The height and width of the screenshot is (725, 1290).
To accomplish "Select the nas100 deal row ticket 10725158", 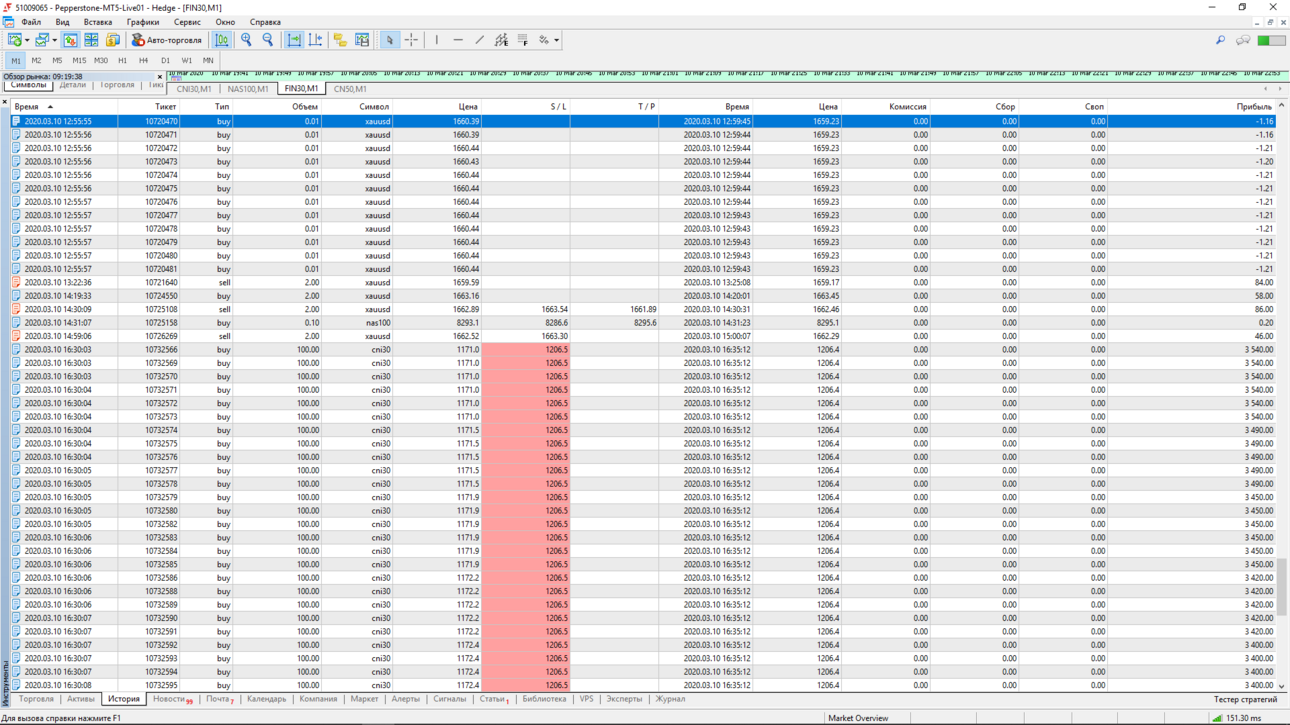I will pyautogui.click(x=643, y=323).
